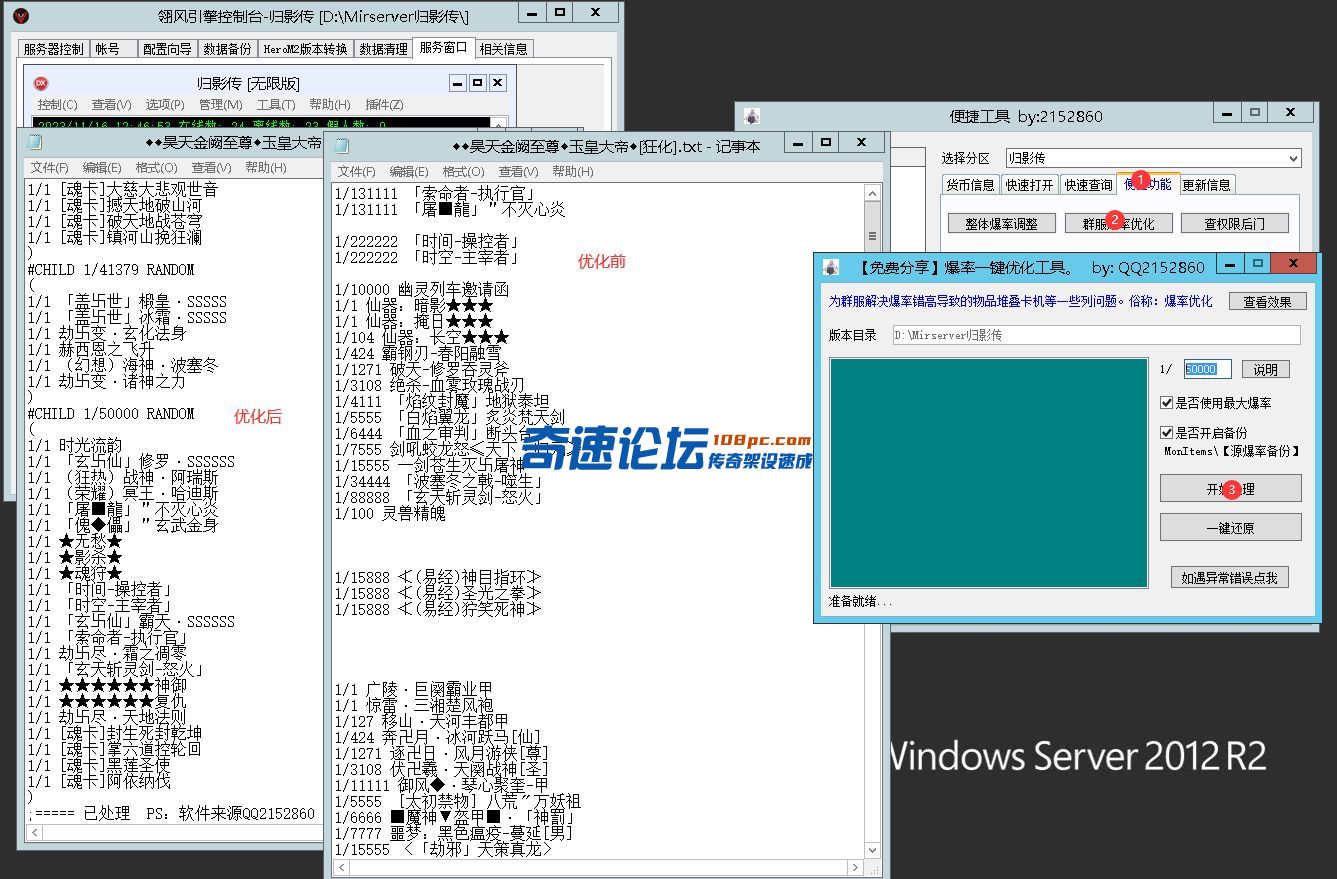The width and height of the screenshot is (1337, 879).
Task: Toggle the 是否开启备份 checkbox
Action: pyautogui.click(x=1166, y=433)
